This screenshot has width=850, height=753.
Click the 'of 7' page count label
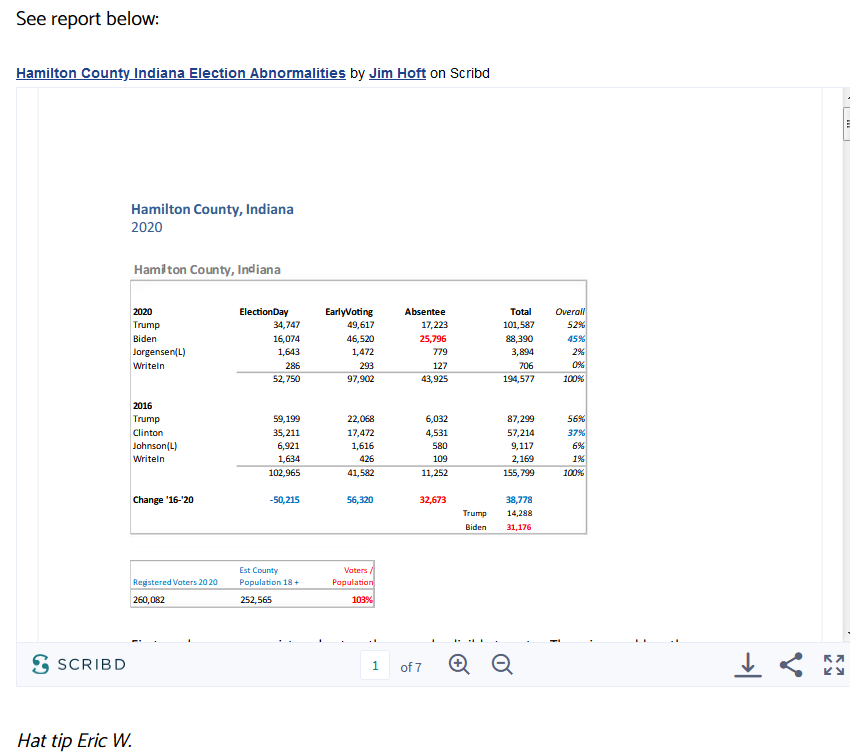point(411,667)
